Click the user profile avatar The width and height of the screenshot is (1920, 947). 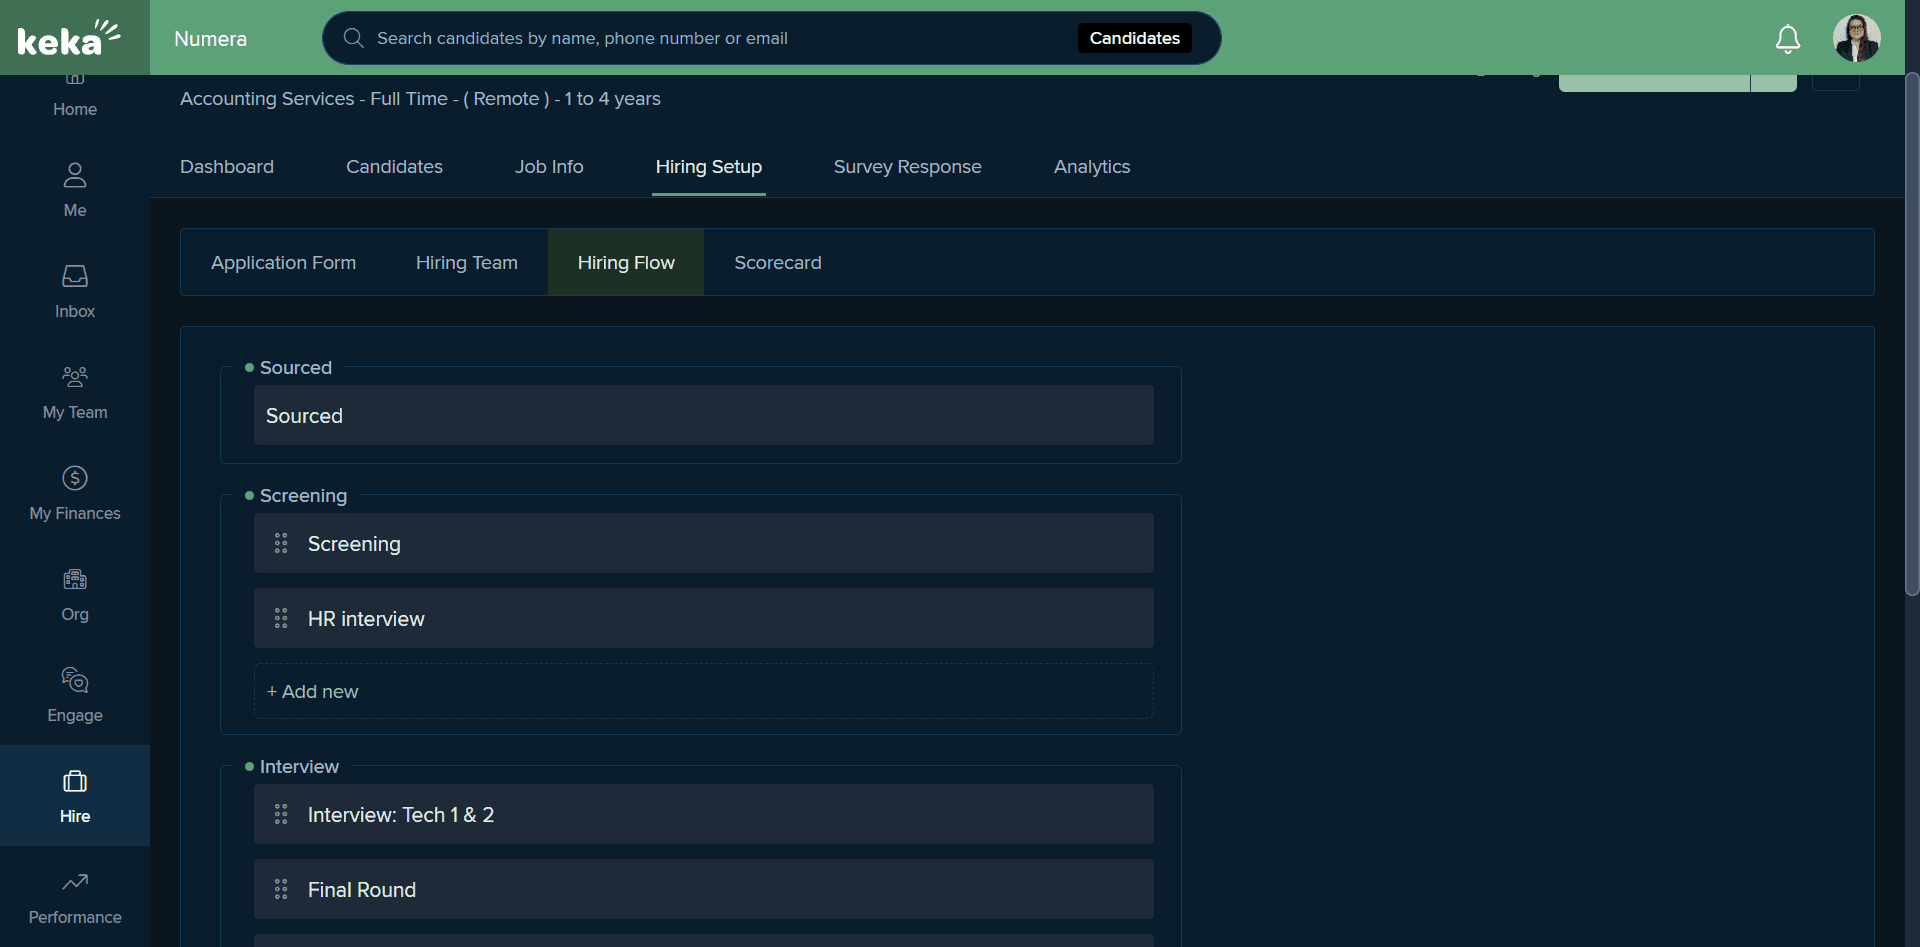[x=1856, y=38]
